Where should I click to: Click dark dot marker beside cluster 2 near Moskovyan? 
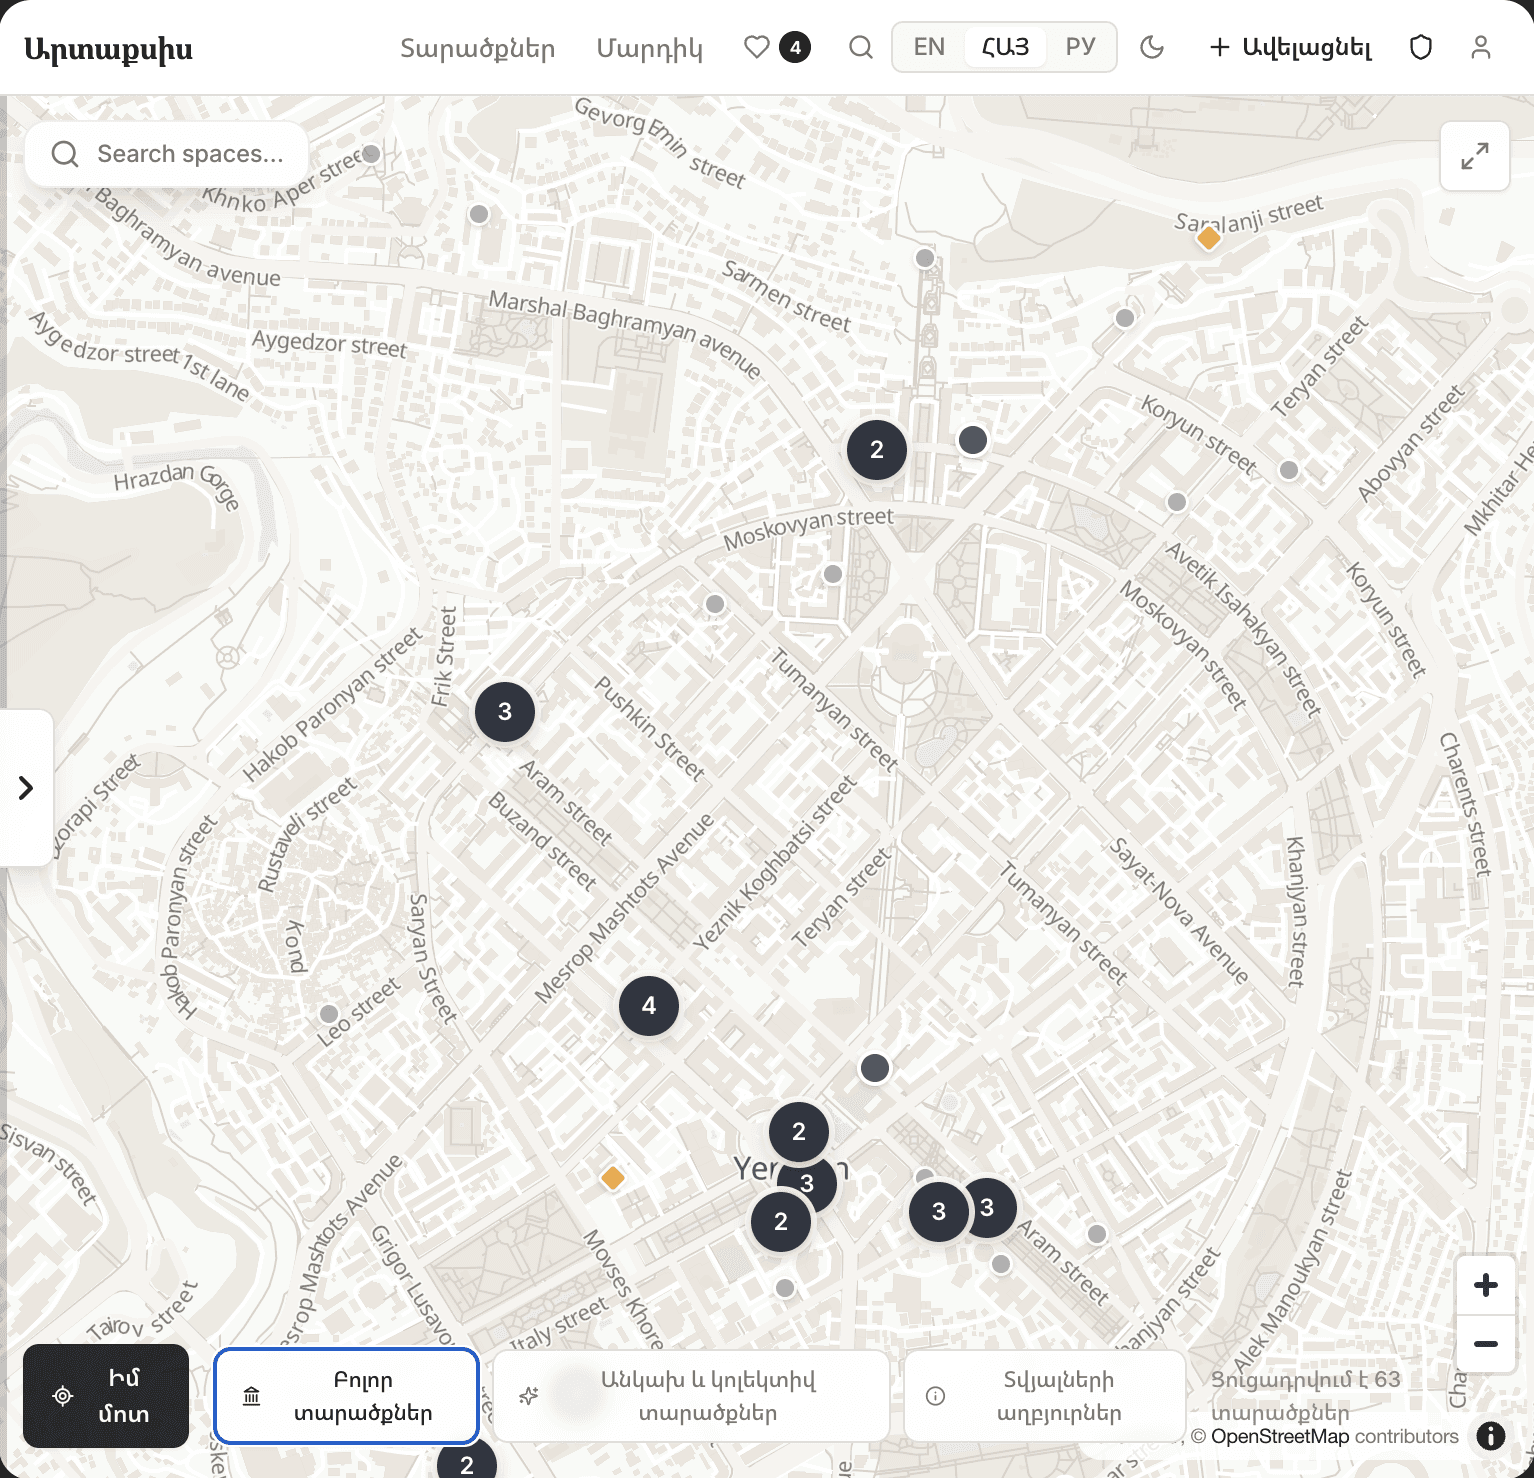[973, 440]
